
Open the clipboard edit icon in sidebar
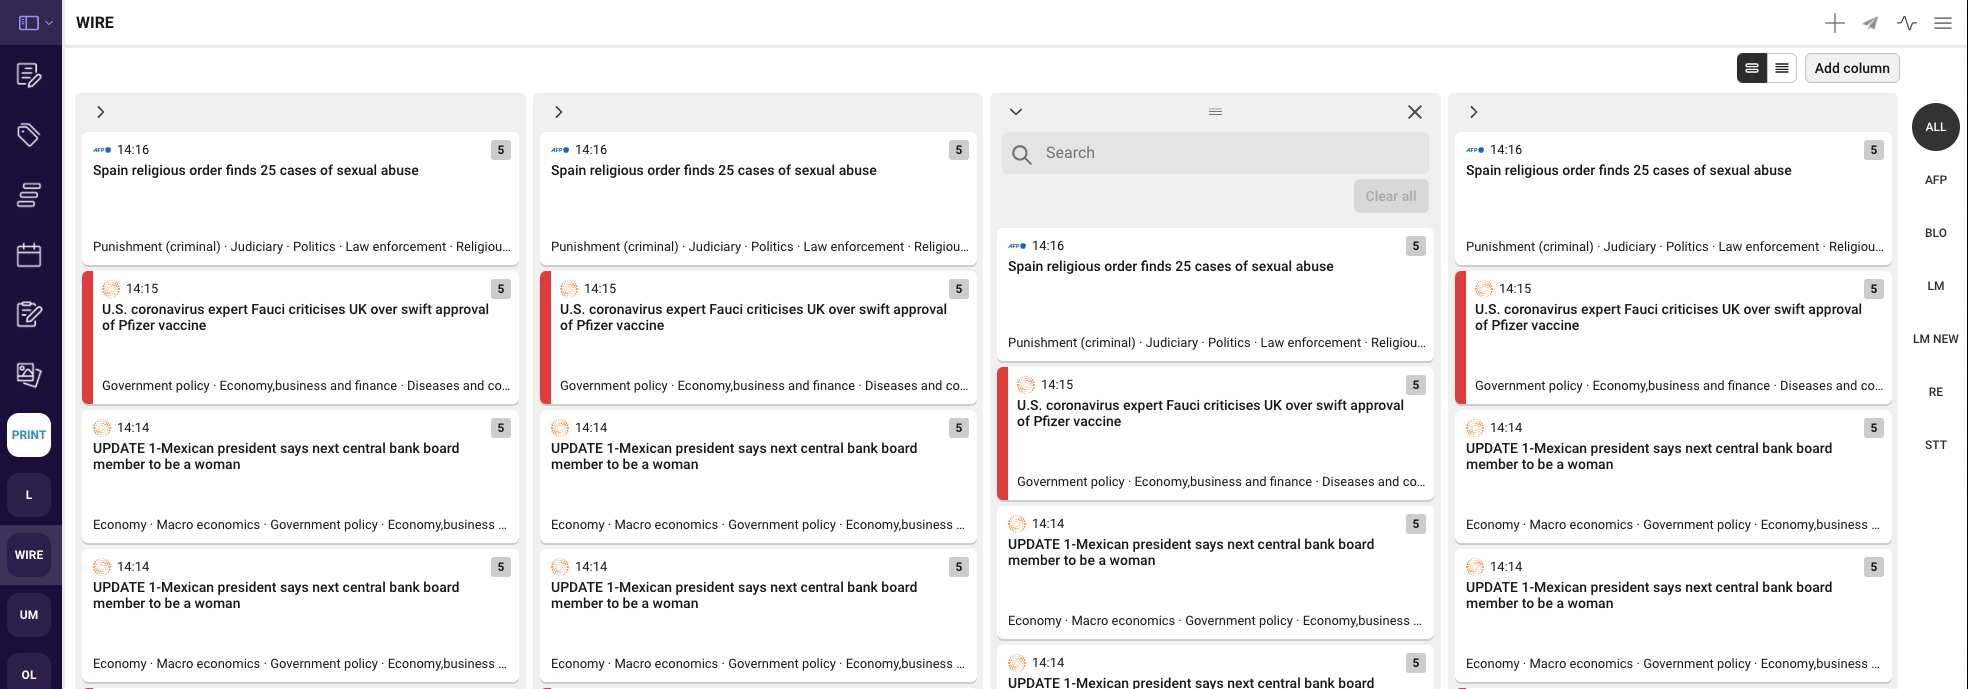click(x=29, y=315)
